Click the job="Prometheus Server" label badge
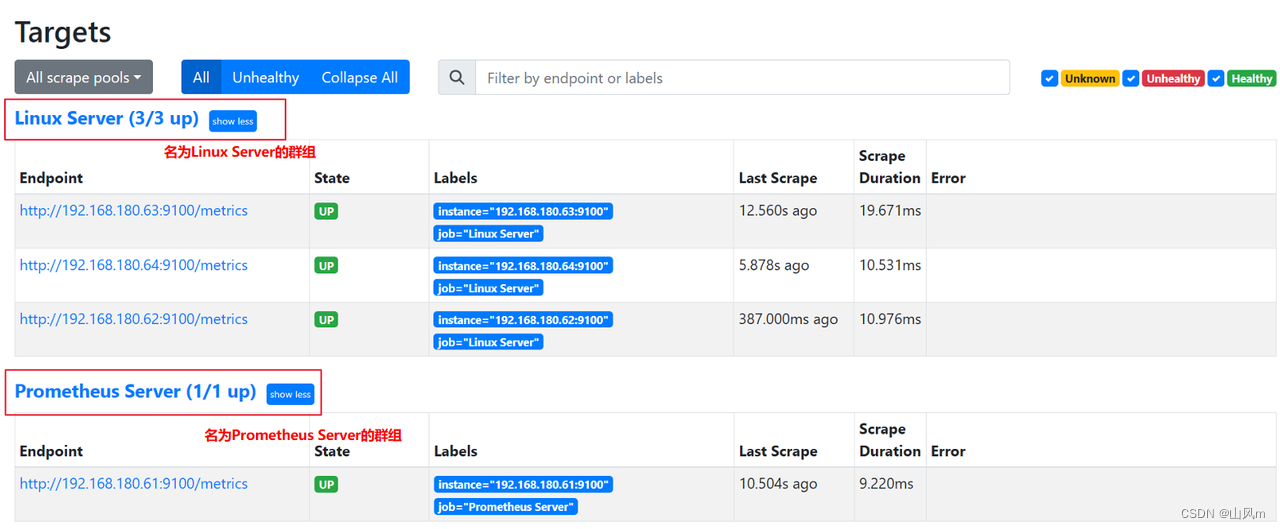The width and height of the screenshot is (1280, 529). pos(506,506)
